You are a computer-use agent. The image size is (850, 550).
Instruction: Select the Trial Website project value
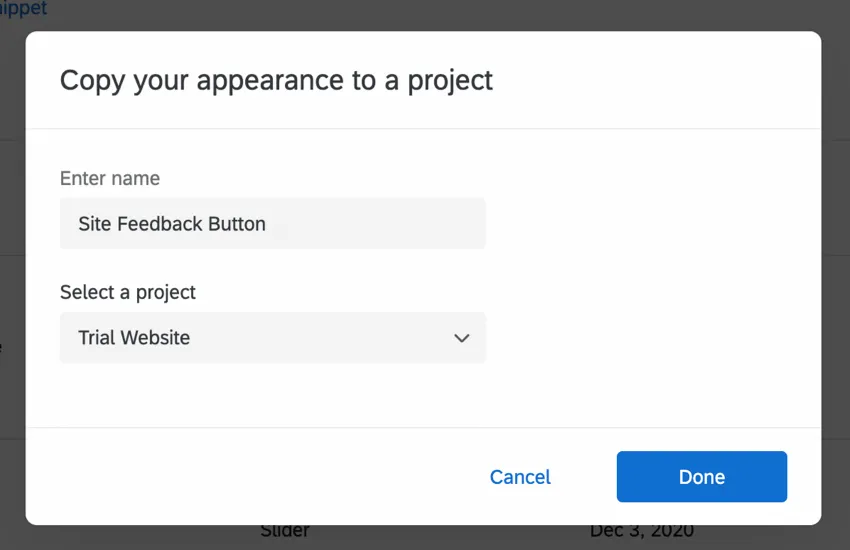pyautogui.click(x=134, y=338)
